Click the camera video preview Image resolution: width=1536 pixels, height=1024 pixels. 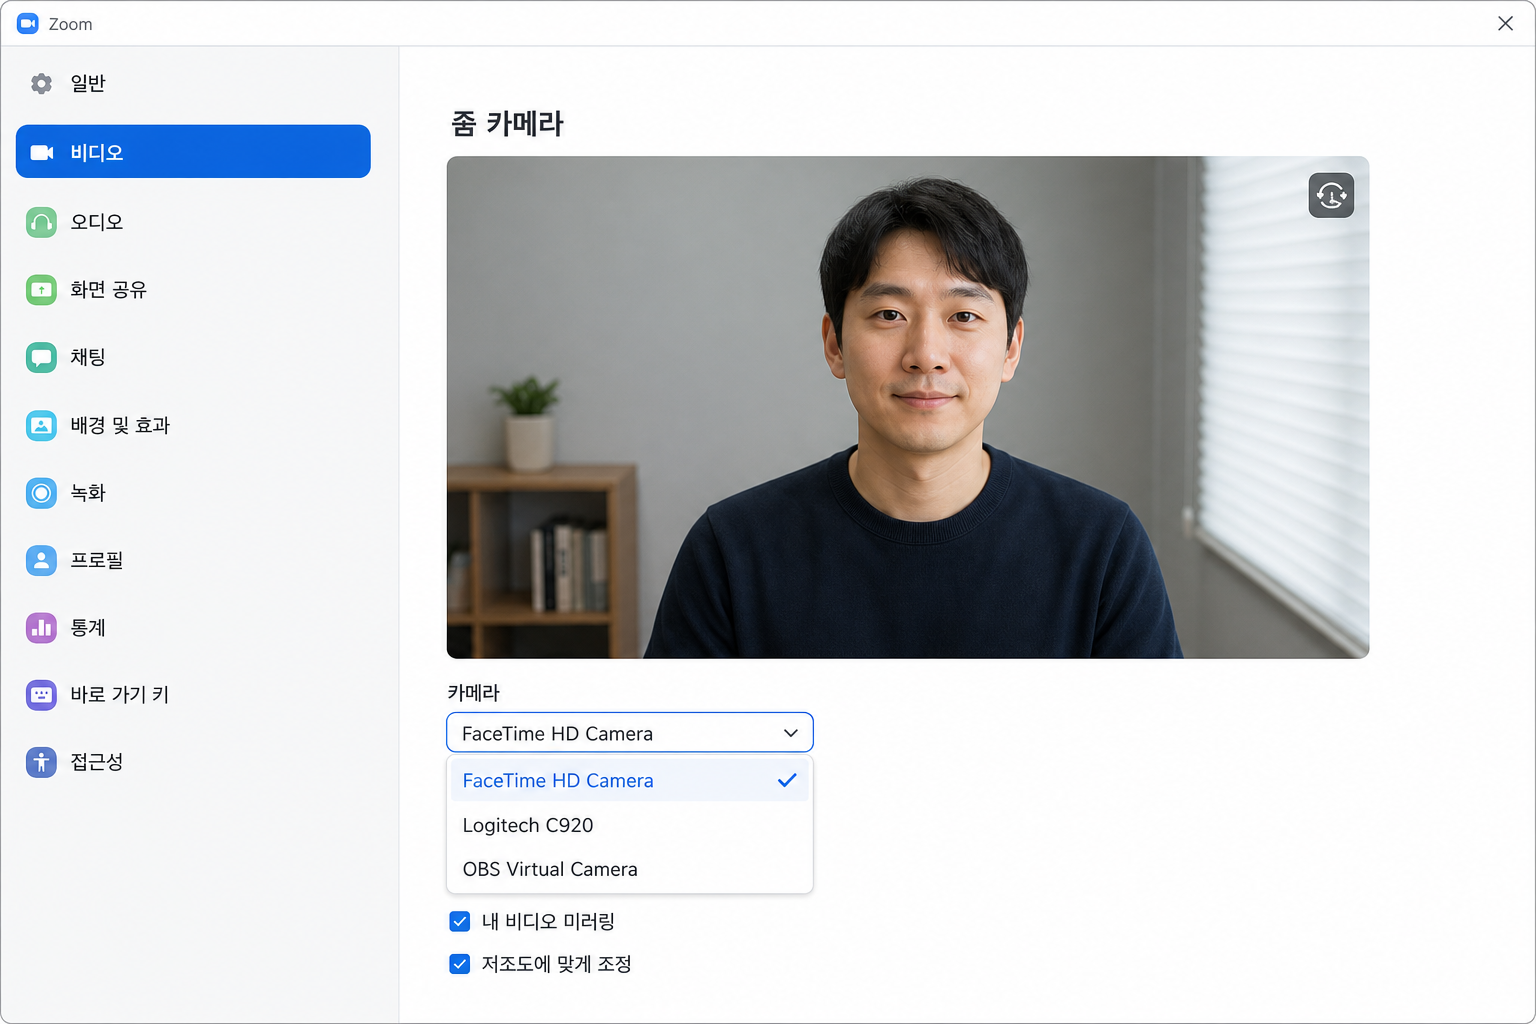(908, 407)
